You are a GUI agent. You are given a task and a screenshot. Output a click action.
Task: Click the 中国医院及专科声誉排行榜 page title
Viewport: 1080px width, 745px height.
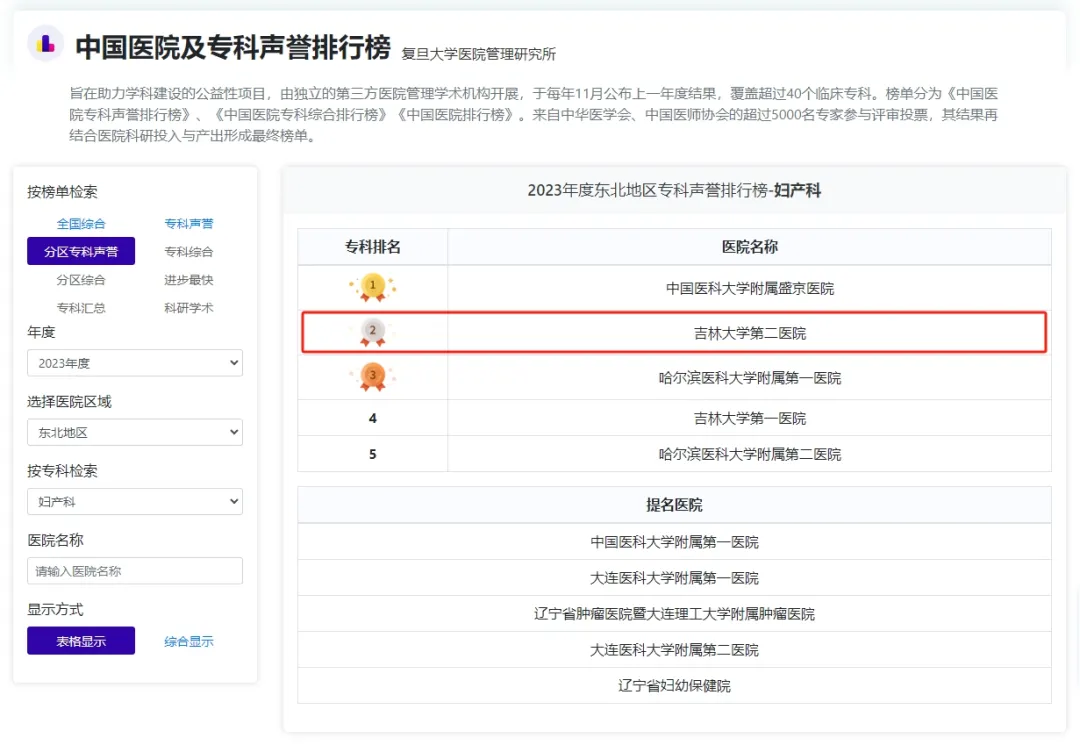click(x=233, y=47)
